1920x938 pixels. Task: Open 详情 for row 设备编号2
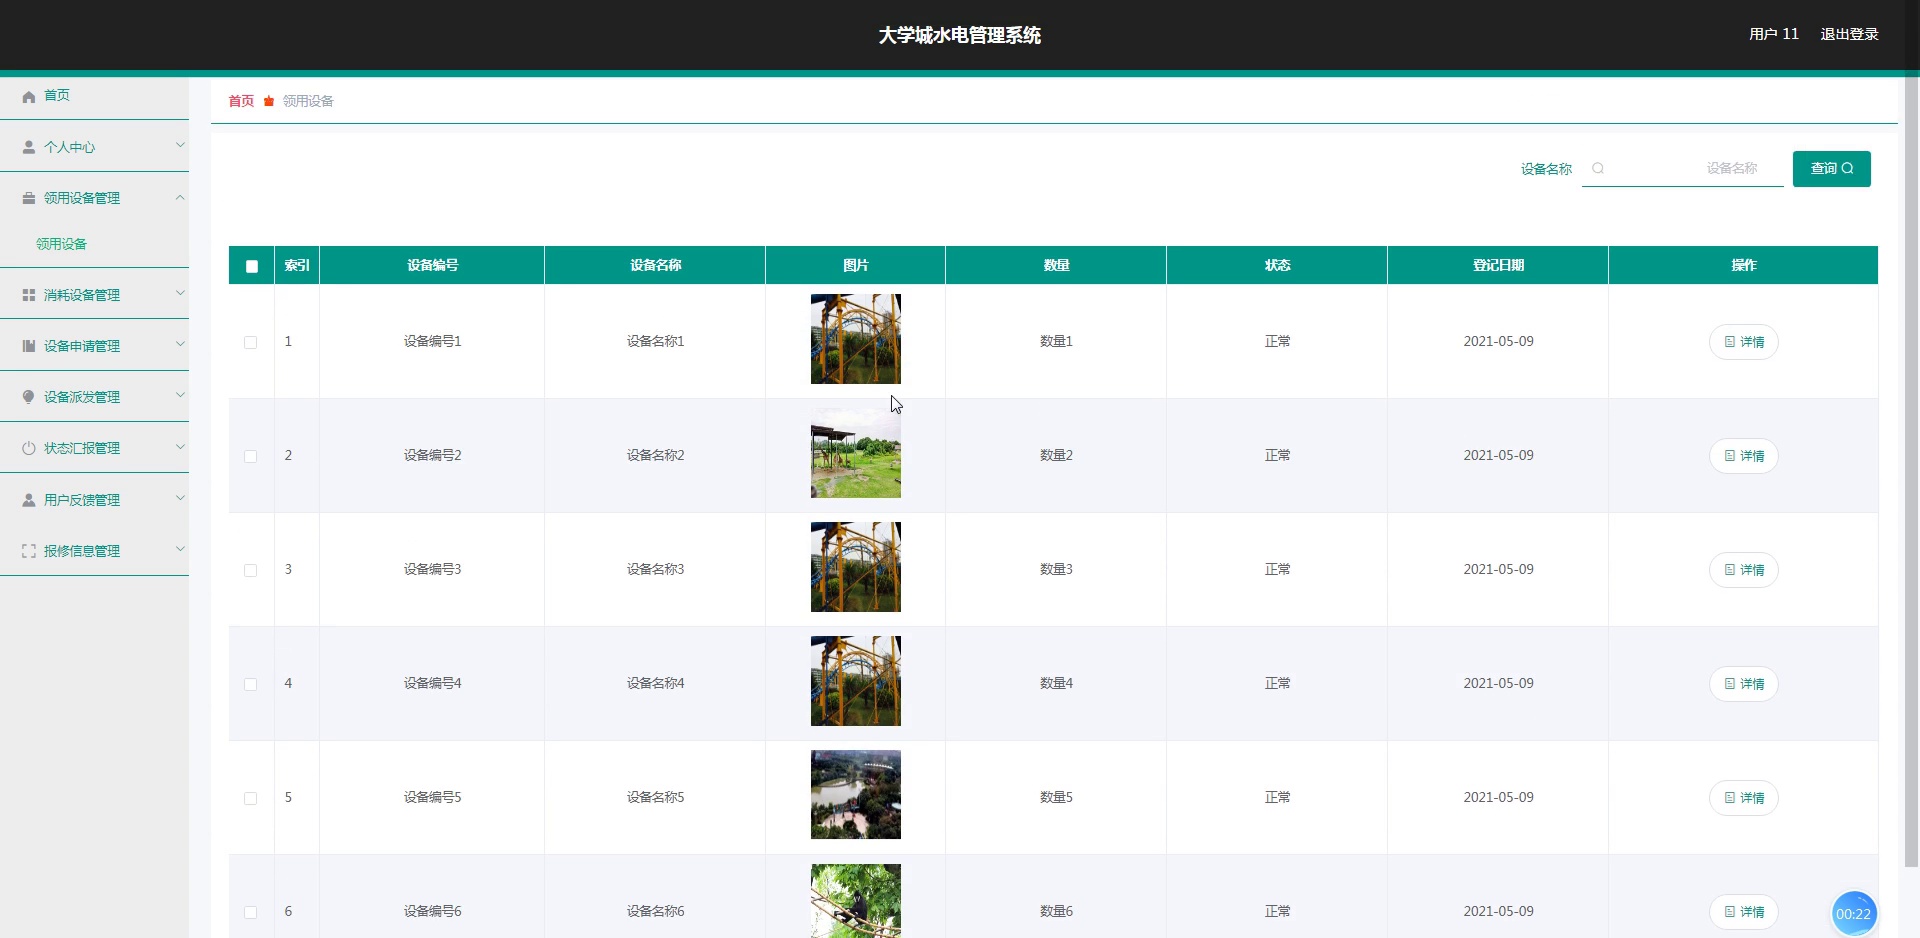pos(1743,456)
